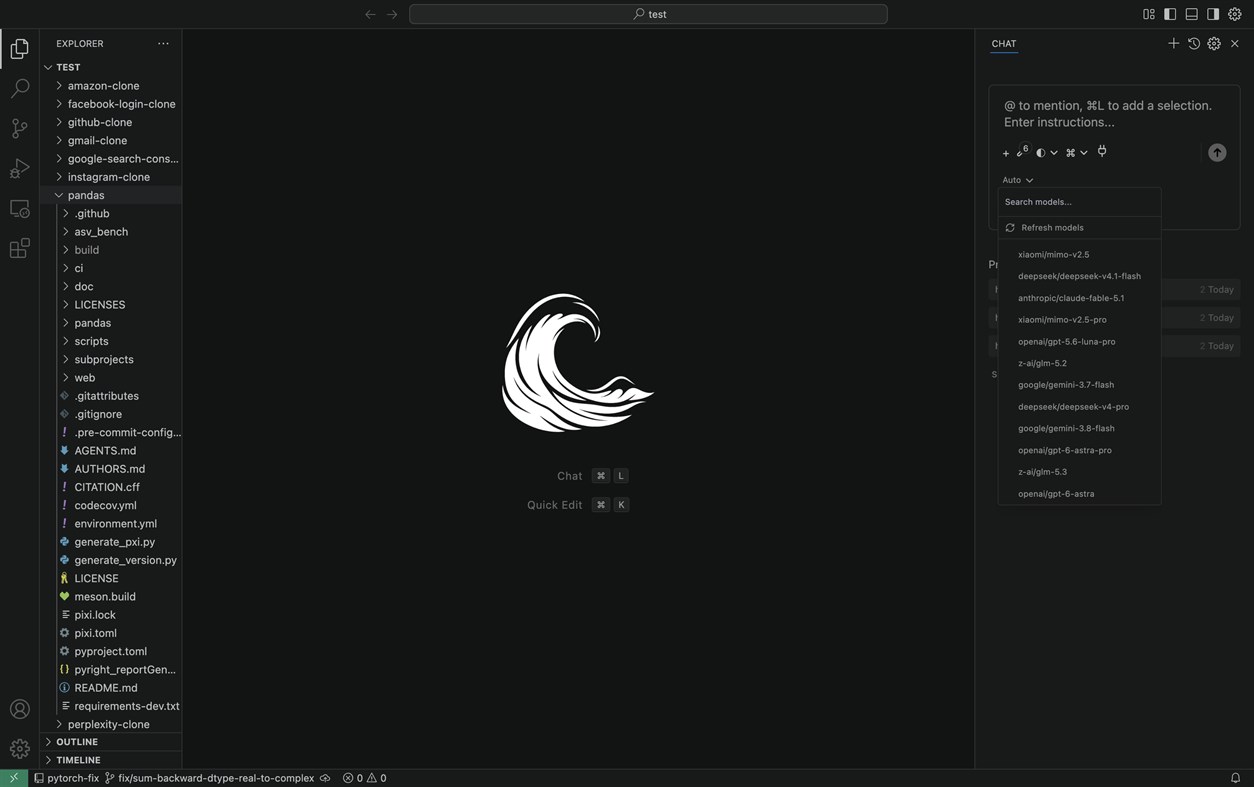Select the z-ai/glm-5.3 model
1254x787 pixels.
tap(1079, 472)
